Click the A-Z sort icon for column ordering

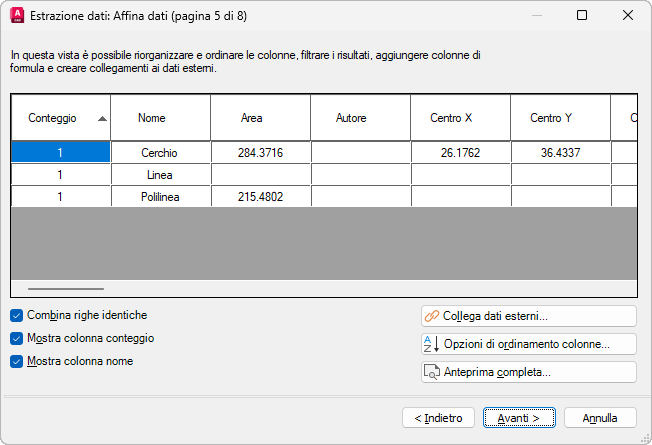(x=432, y=344)
